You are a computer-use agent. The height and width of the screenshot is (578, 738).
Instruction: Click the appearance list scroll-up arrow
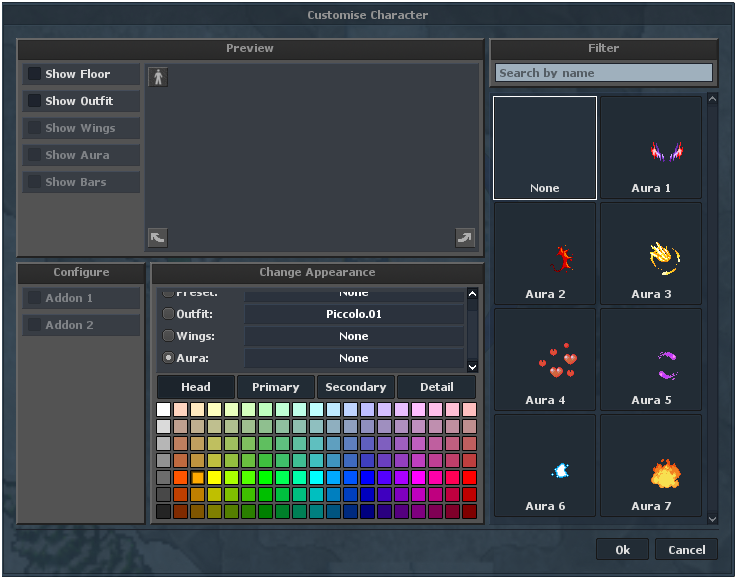pos(473,294)
